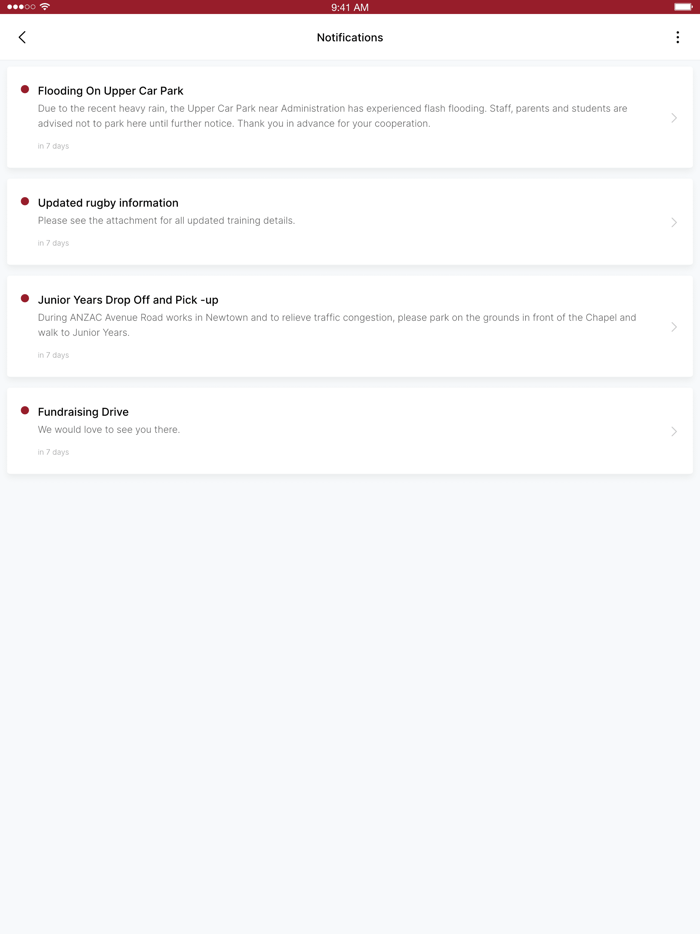Open the Updated rugby information title
700x934 pixels.
(x=108, y=203)
